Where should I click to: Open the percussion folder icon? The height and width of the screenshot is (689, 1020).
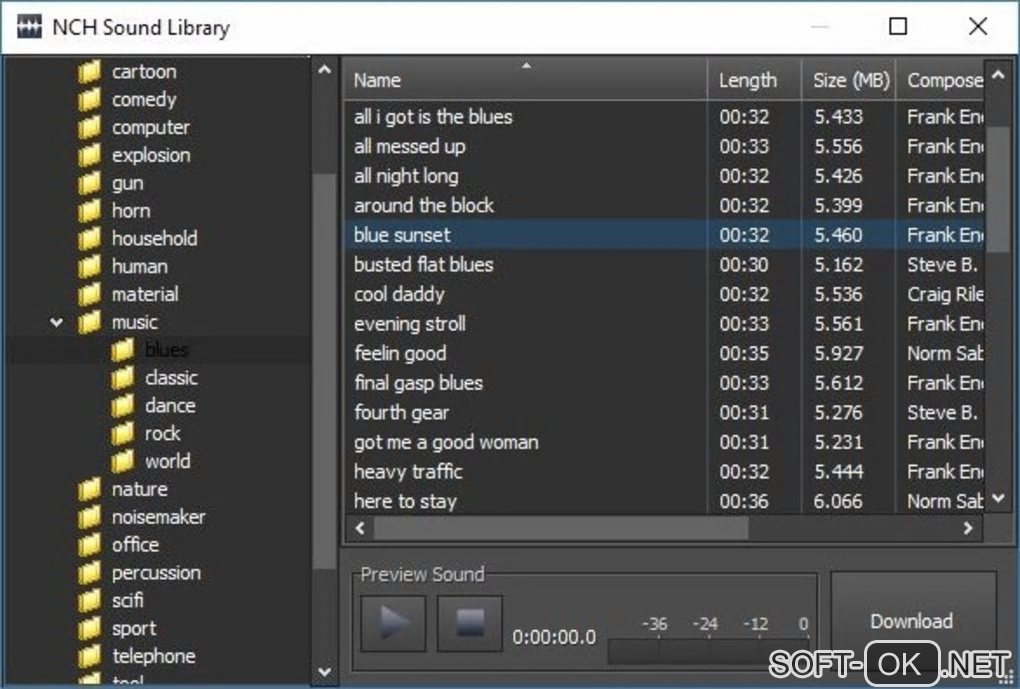click(90, 573)
